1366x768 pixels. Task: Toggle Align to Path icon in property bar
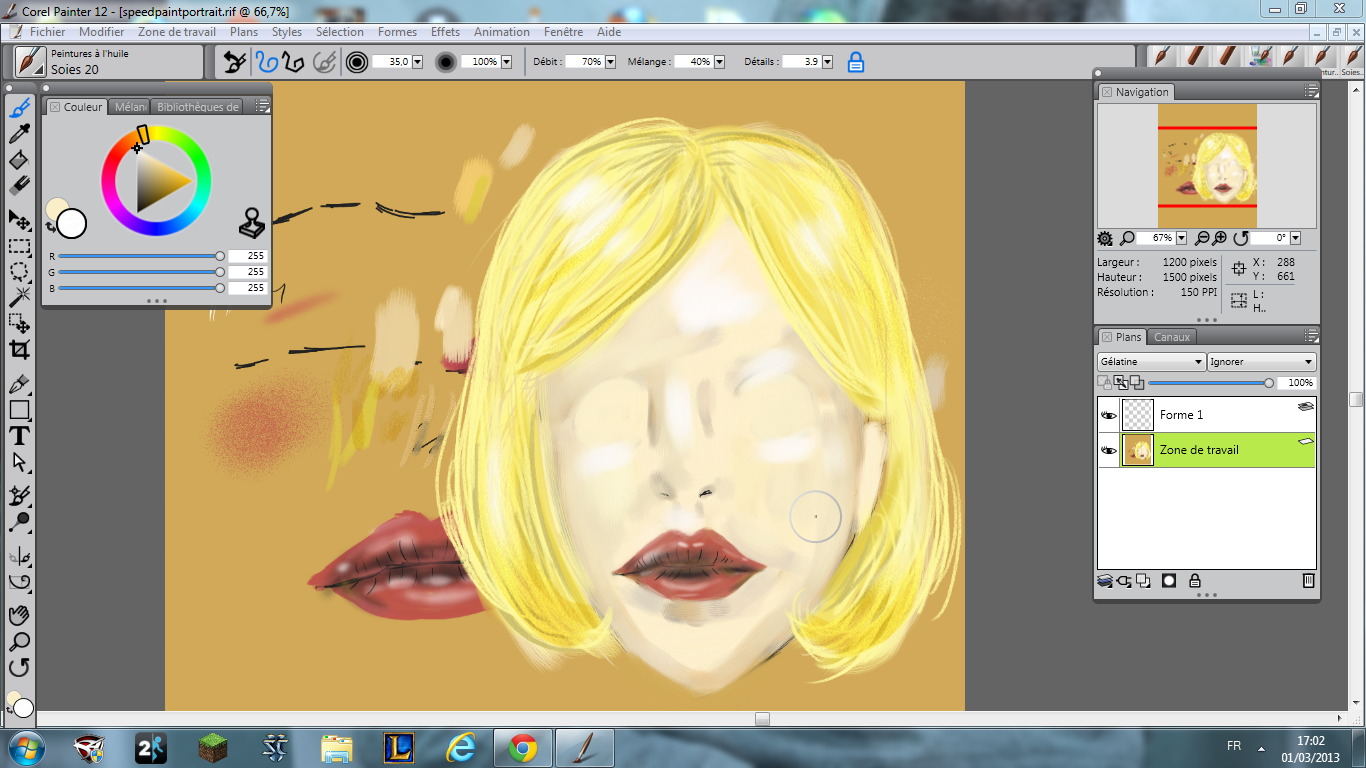[323, 62]
